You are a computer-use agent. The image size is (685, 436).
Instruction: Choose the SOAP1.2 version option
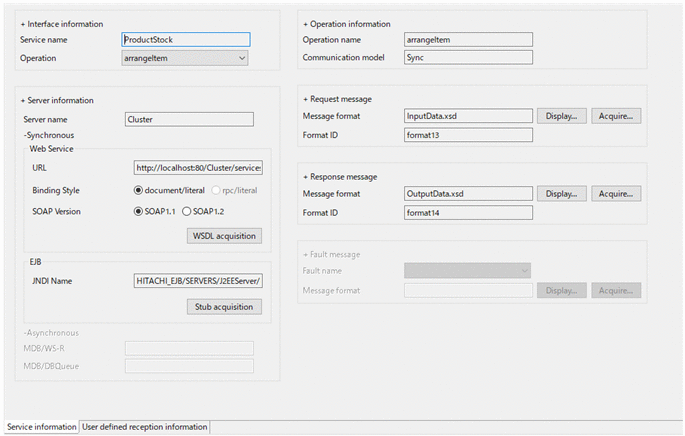click(x=186, y=211)
